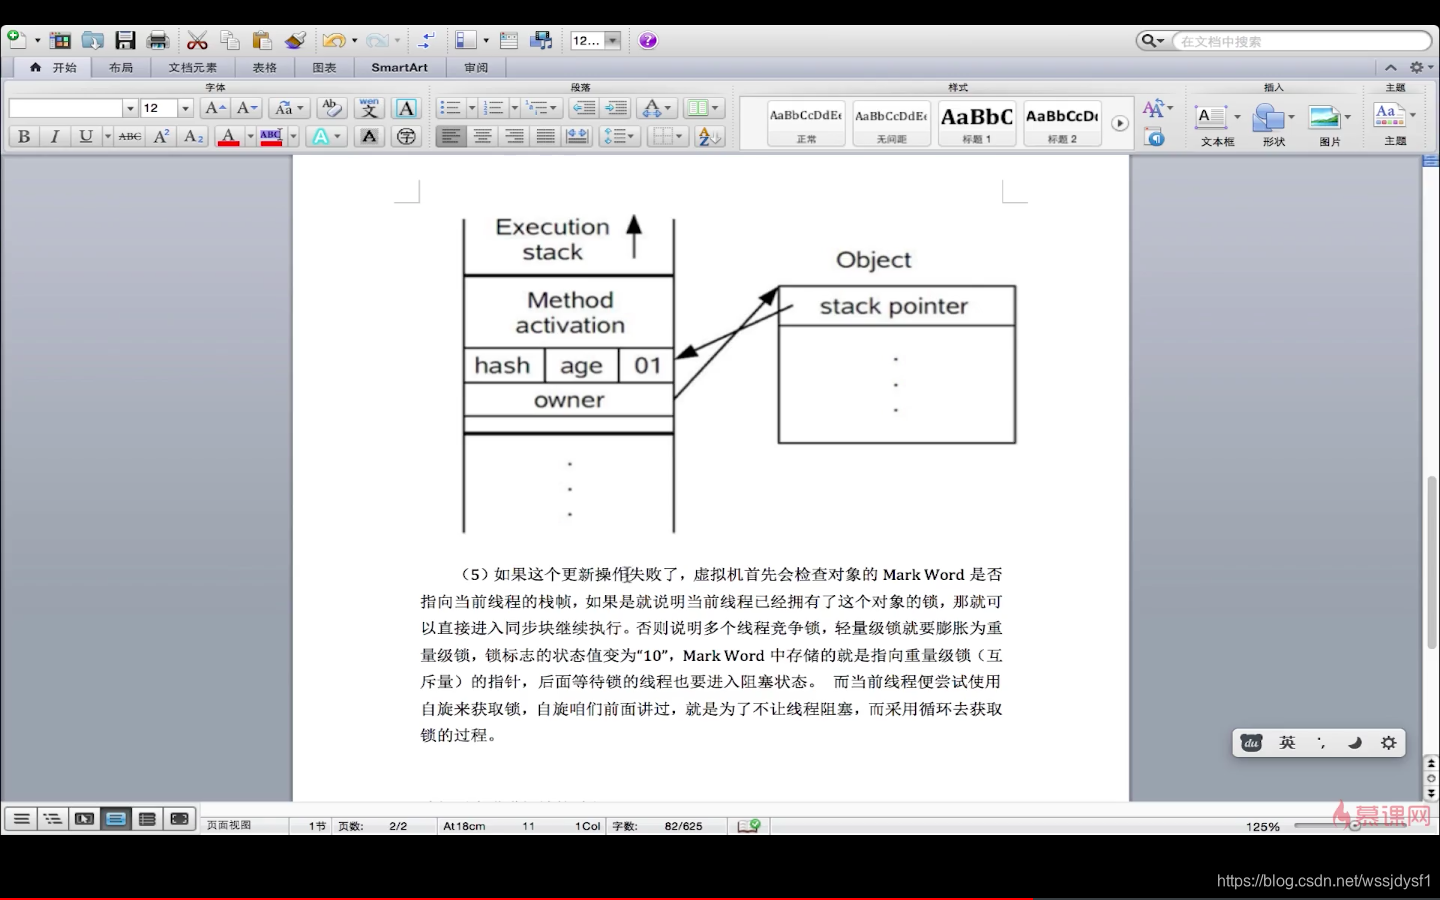Center align text
This screenshot has height=900, width=1440.
[x=483, y=136]
